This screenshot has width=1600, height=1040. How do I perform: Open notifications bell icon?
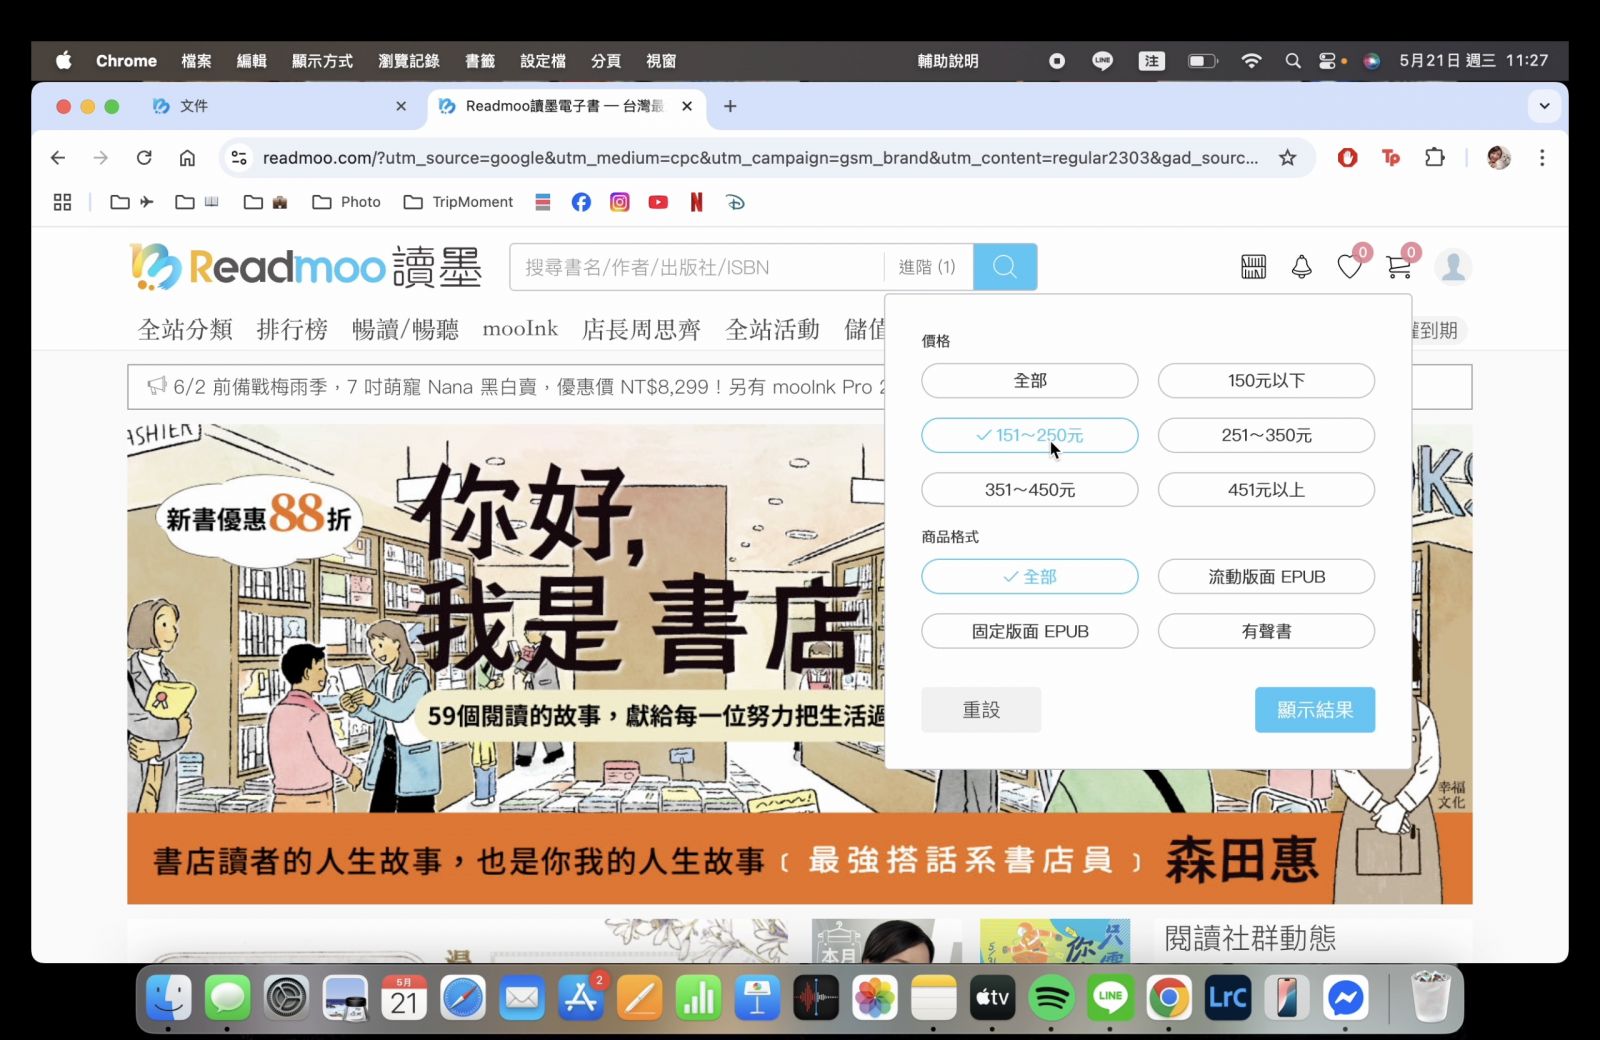[x=1301, y=267]
